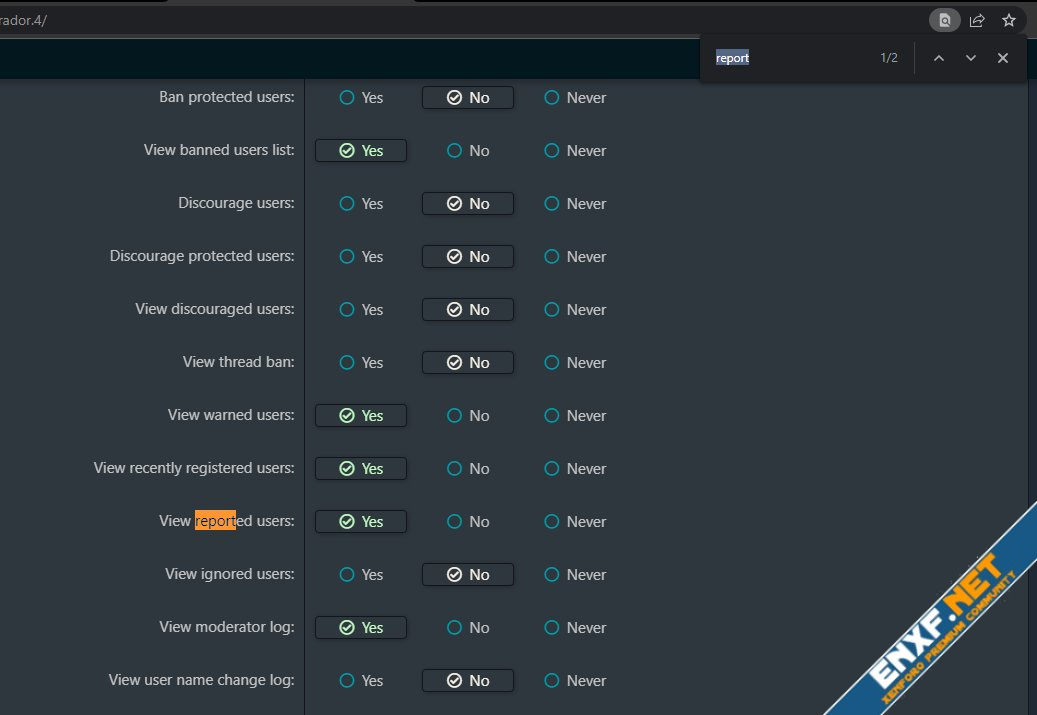Select Yes for View moderator log
Viewport: 1037px width, 715px height.
[361, 628]
